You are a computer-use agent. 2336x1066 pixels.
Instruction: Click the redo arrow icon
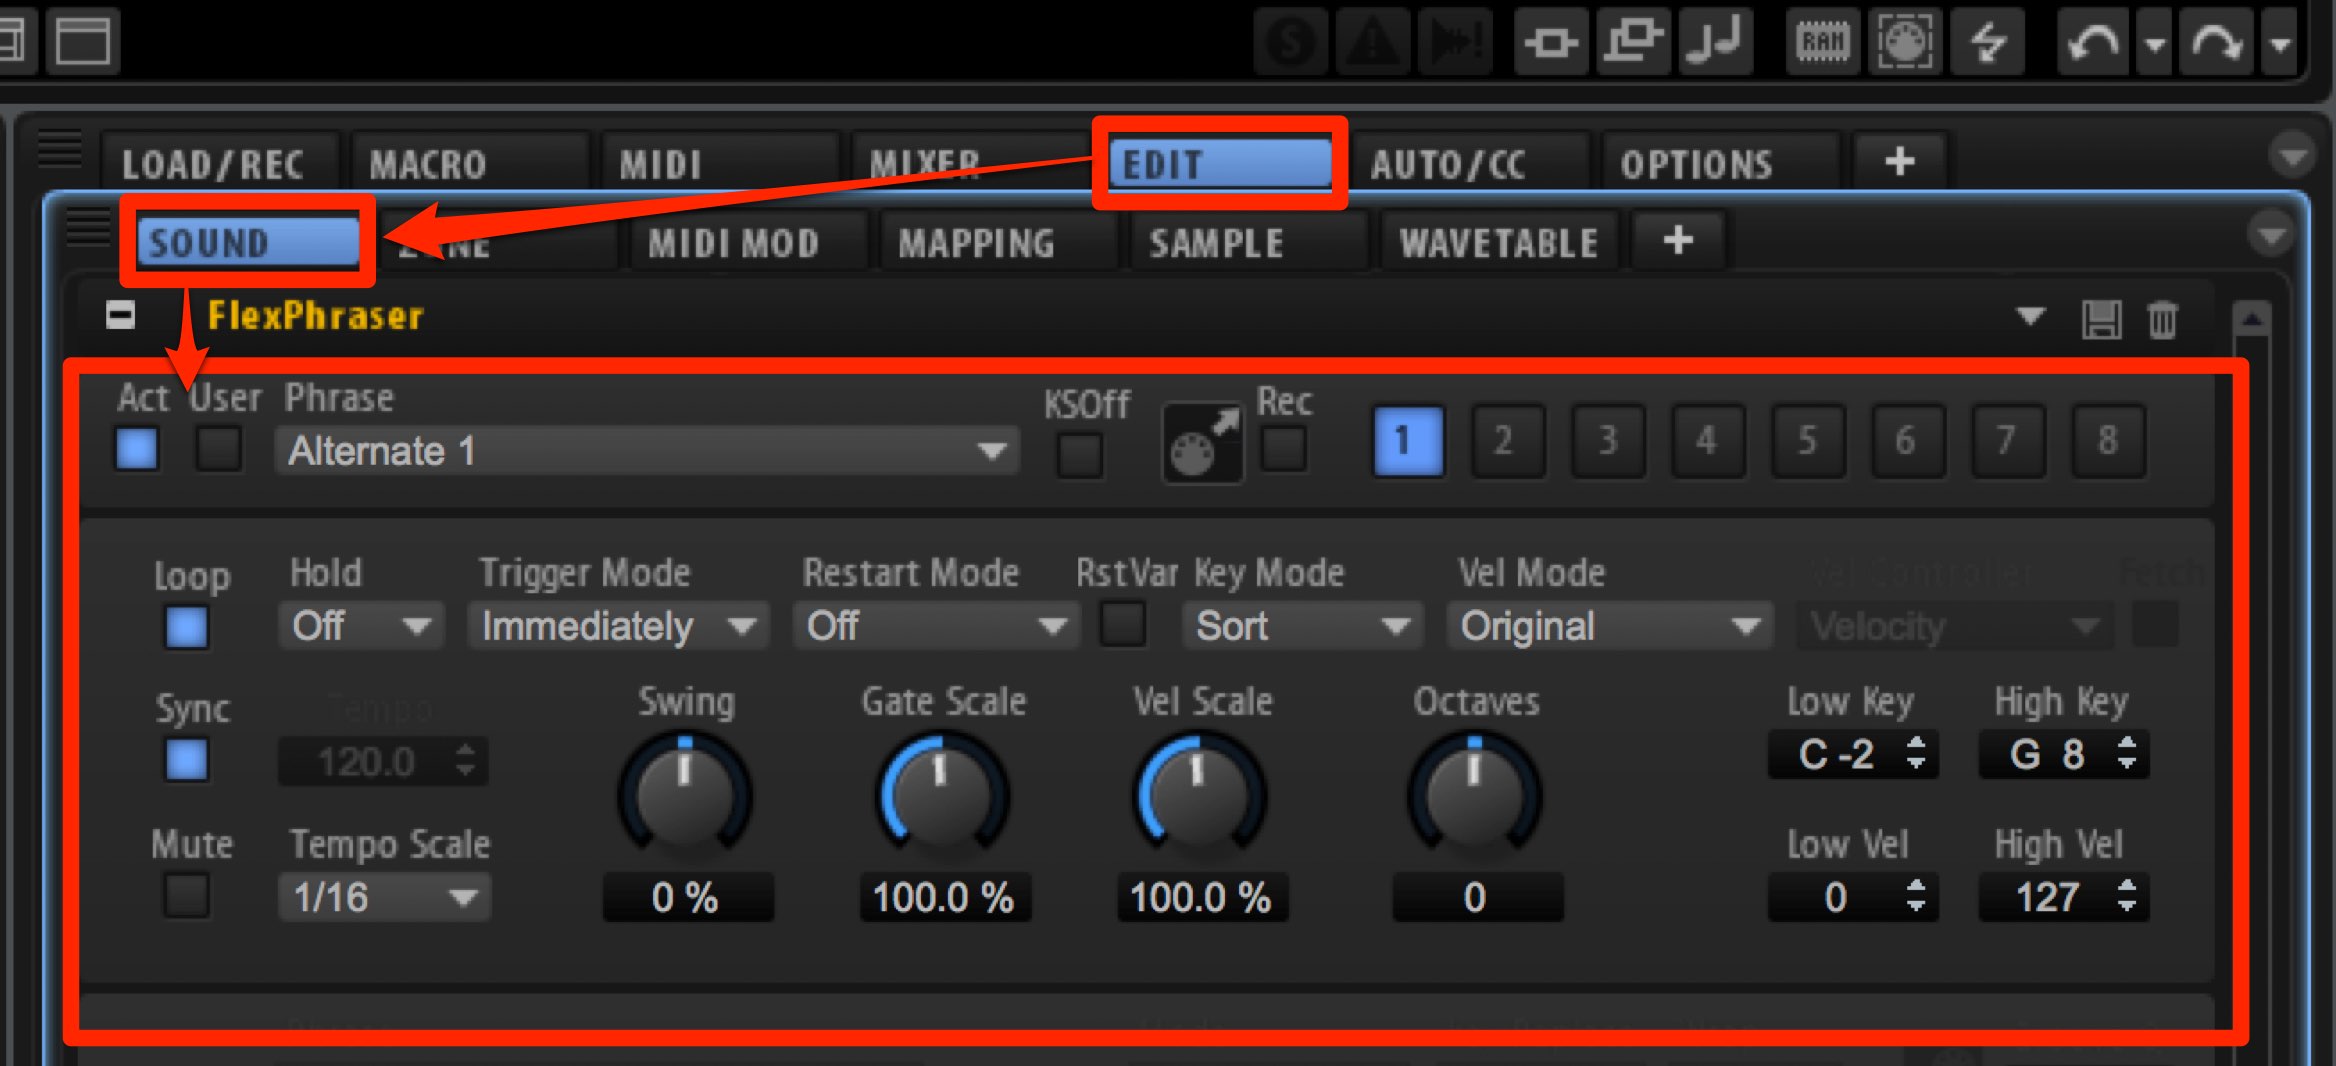point(2217,42)
